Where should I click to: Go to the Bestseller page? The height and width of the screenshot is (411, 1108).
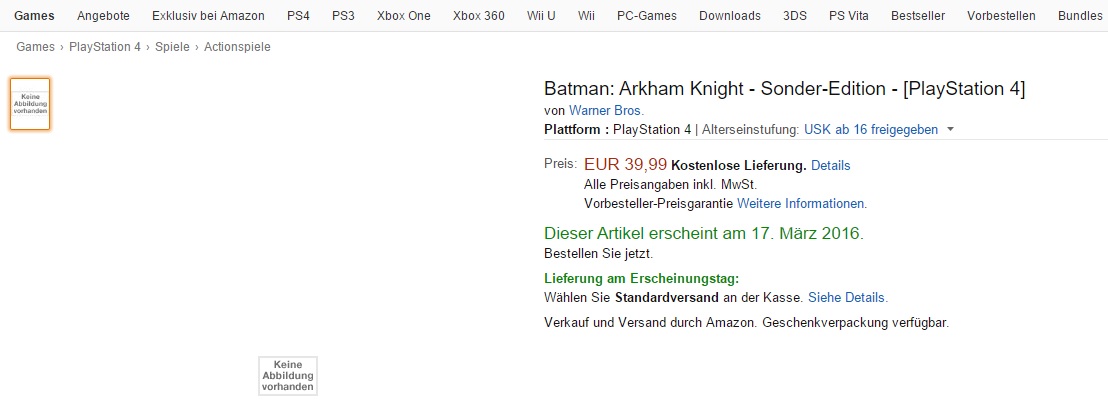click(x=919, y=16)
